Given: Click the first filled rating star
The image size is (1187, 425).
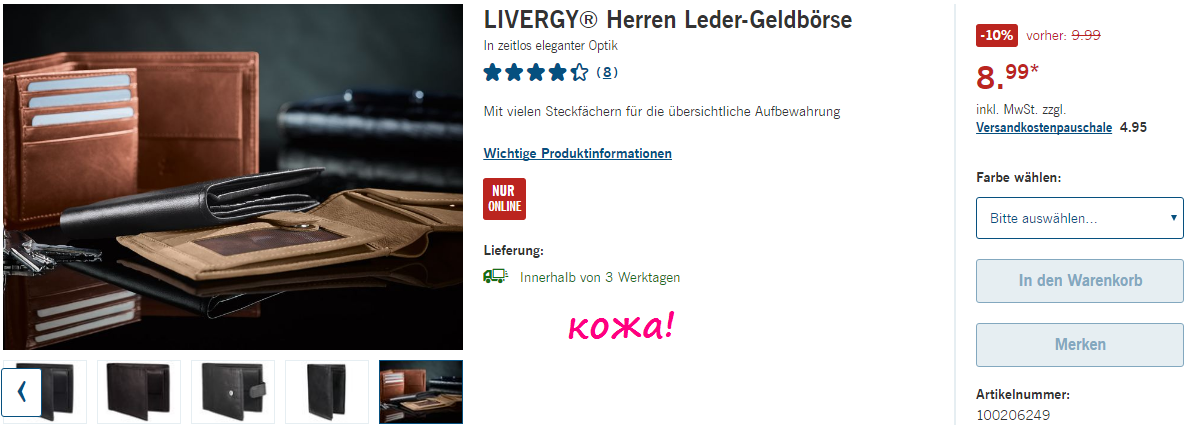Looking at the screenshot, I should (493, 73).
